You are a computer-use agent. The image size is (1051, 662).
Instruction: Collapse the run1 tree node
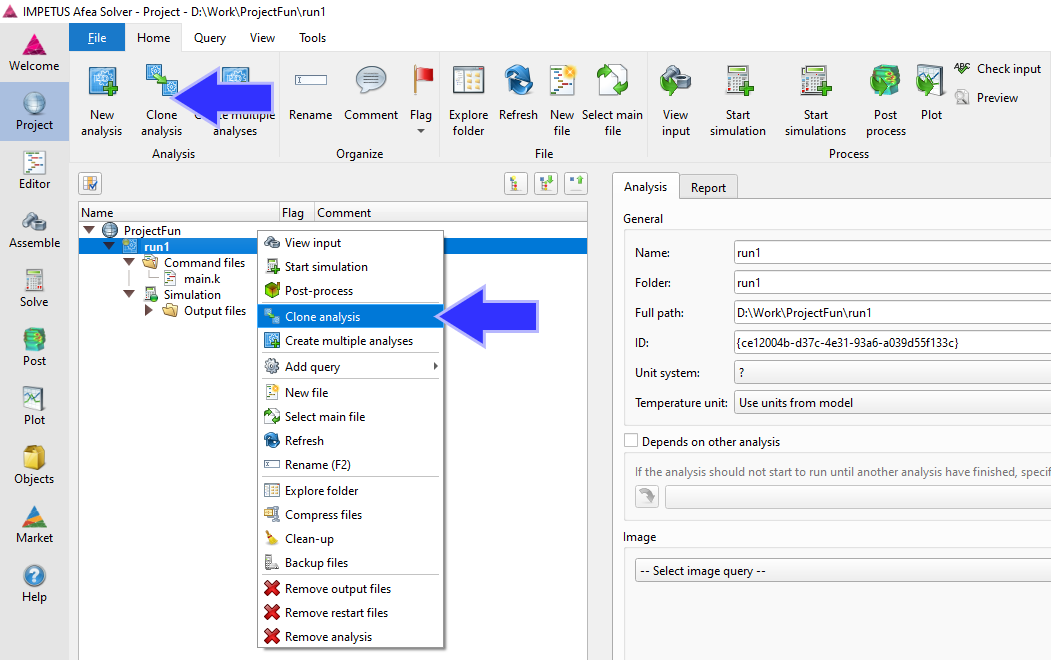pyautogui.click(x=109, y=246)
